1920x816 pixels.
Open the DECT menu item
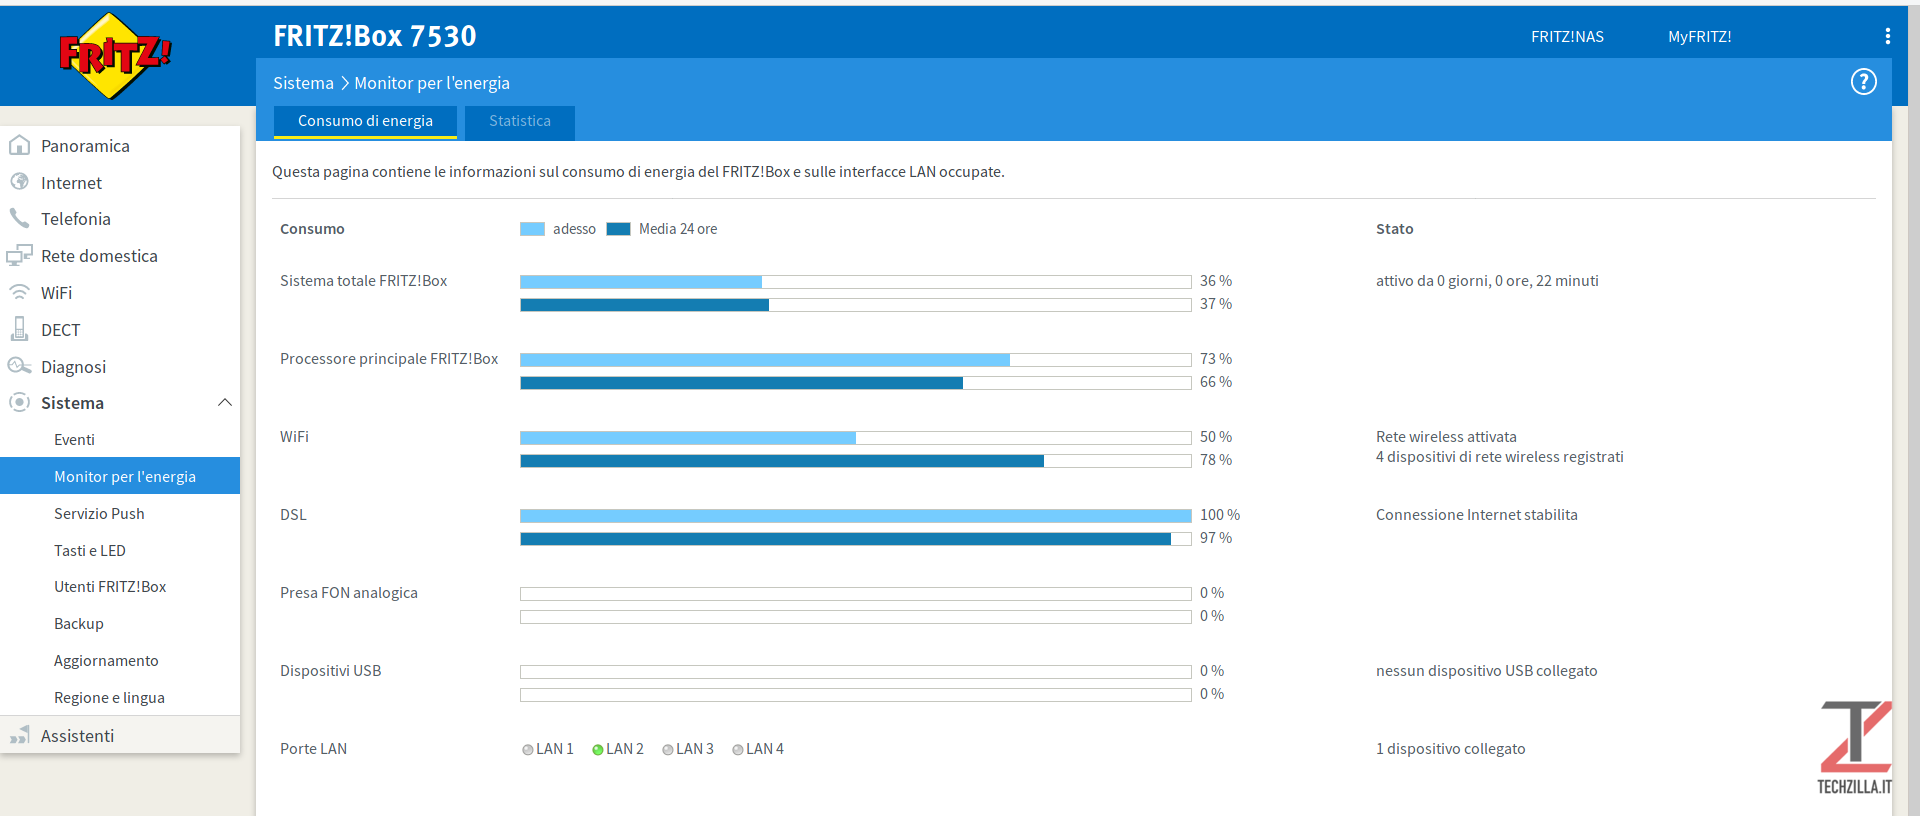click(x=60, y=330)
